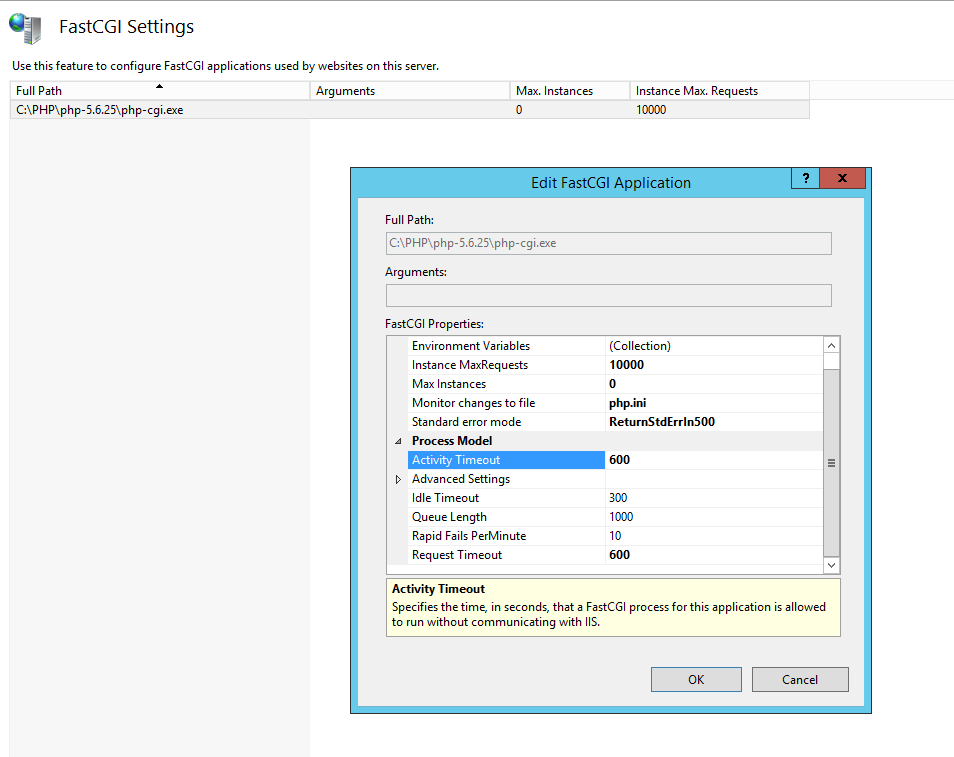This screenshot has width=954, height=757.
Task: Click OK to save FastCGI settings
Action: point(696,680)
